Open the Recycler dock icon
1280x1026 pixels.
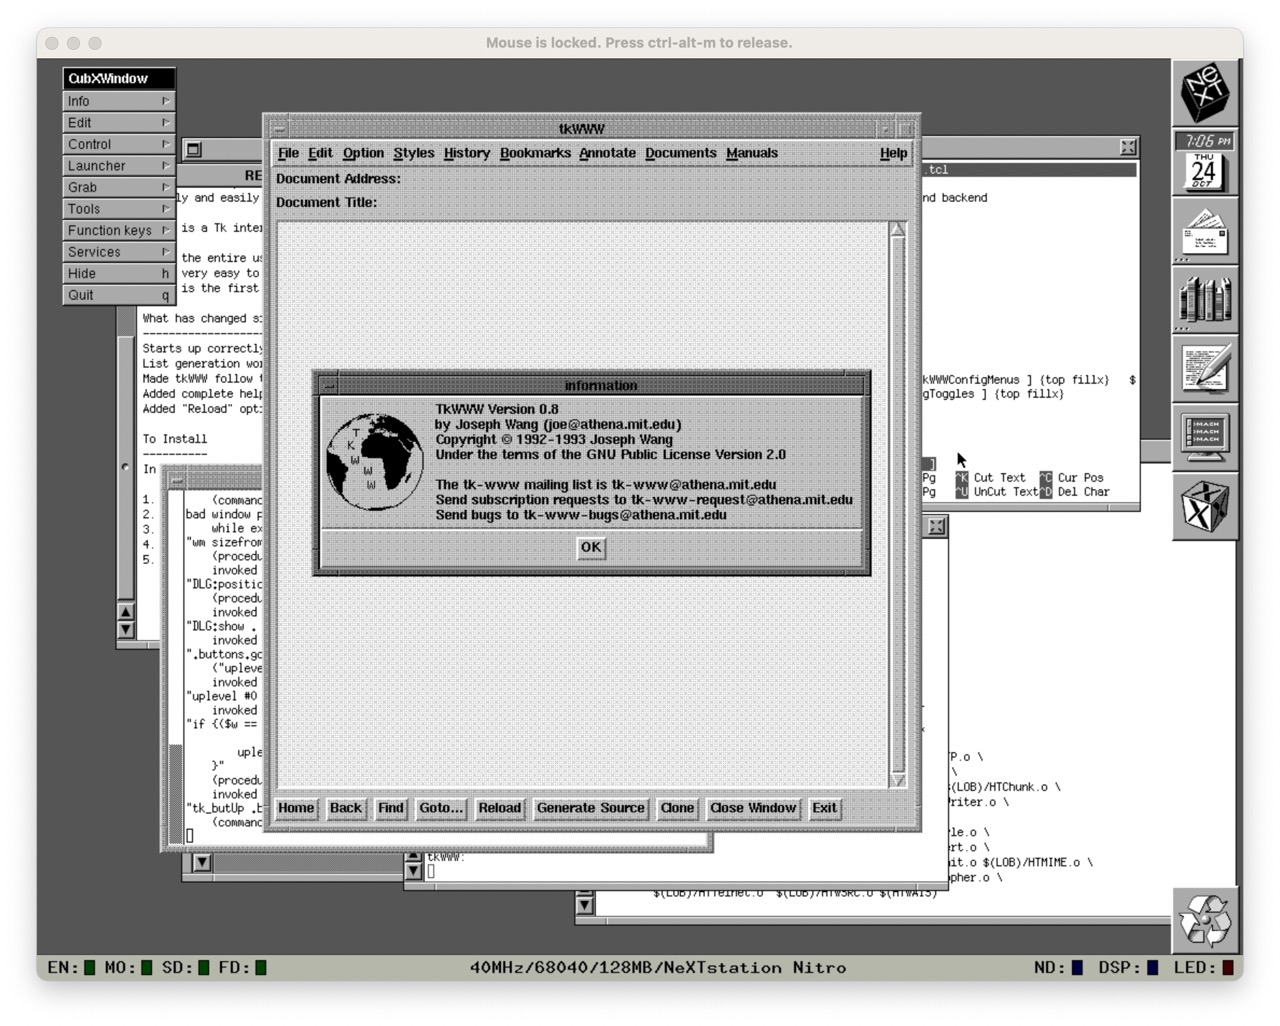point(1206,920)
